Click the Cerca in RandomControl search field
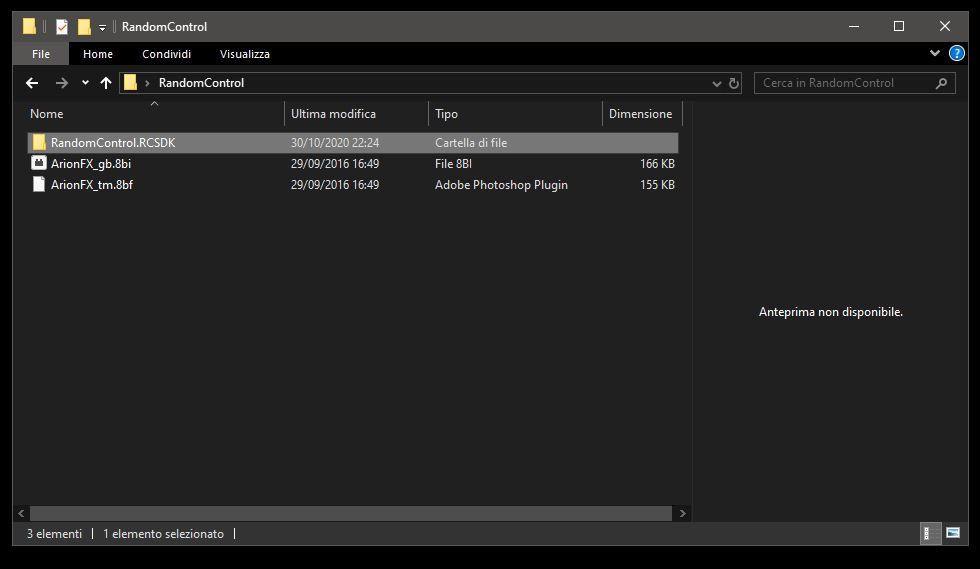This screenshot has height=569, width=980. [x=854, y=83]
